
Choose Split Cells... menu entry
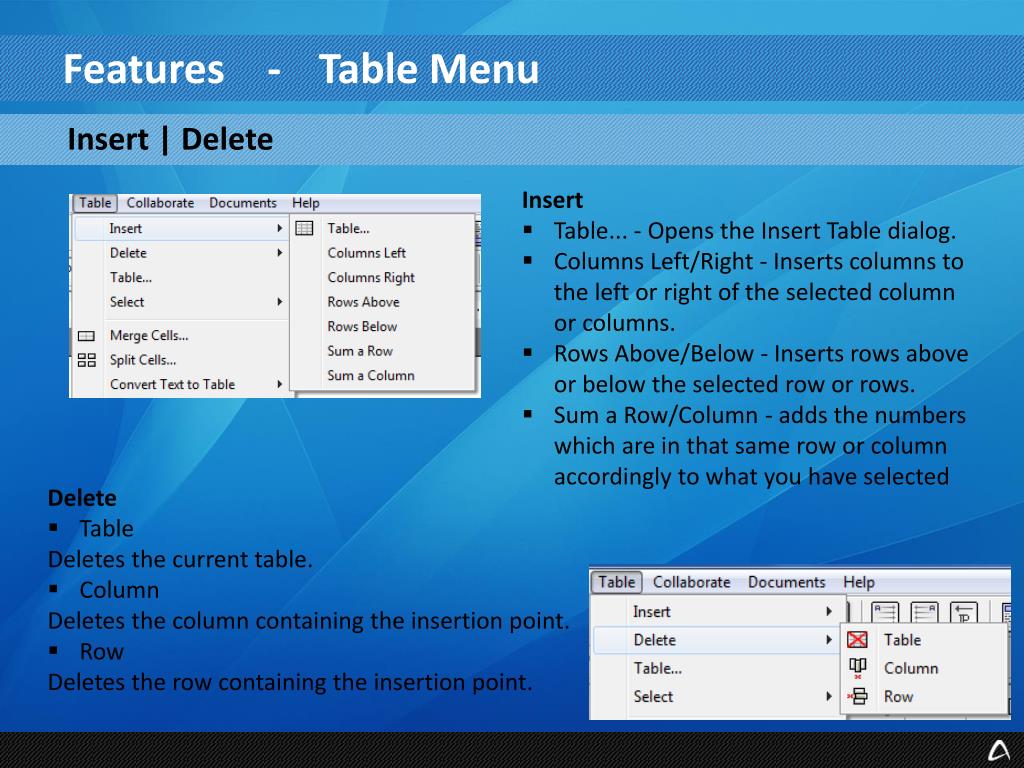point(181,360)
